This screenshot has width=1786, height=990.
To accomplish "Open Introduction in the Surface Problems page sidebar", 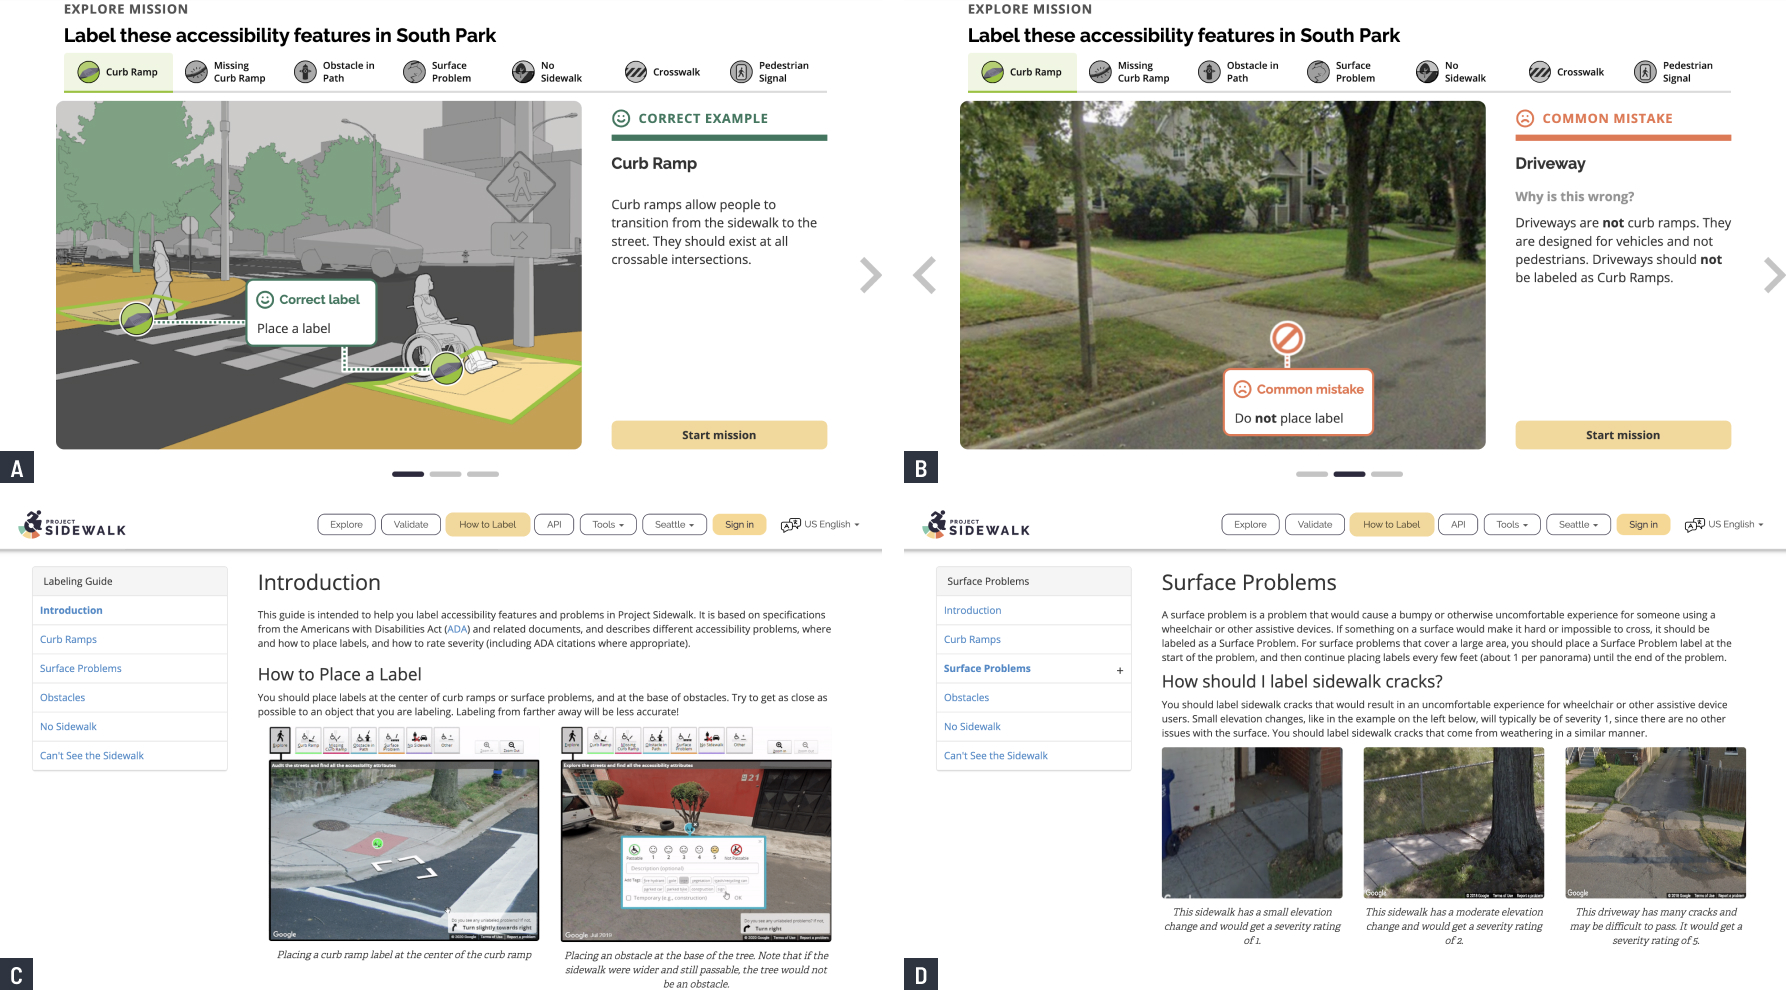I will click(x=1034, y=611).
